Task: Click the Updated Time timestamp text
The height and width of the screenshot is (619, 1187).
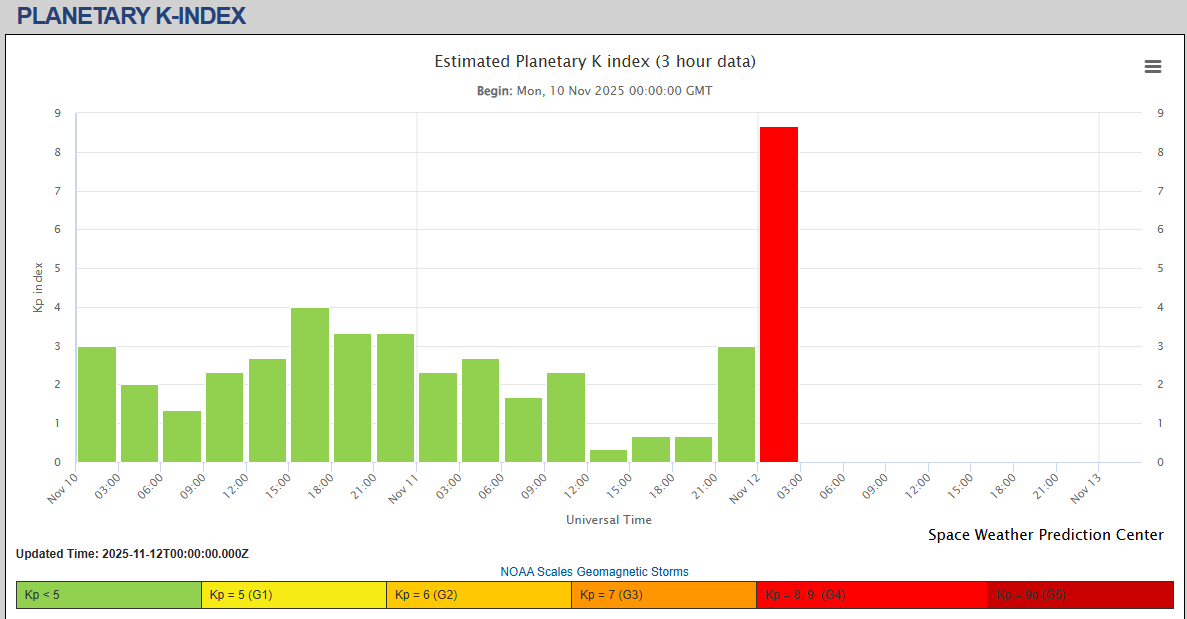Action: [132, 554]
